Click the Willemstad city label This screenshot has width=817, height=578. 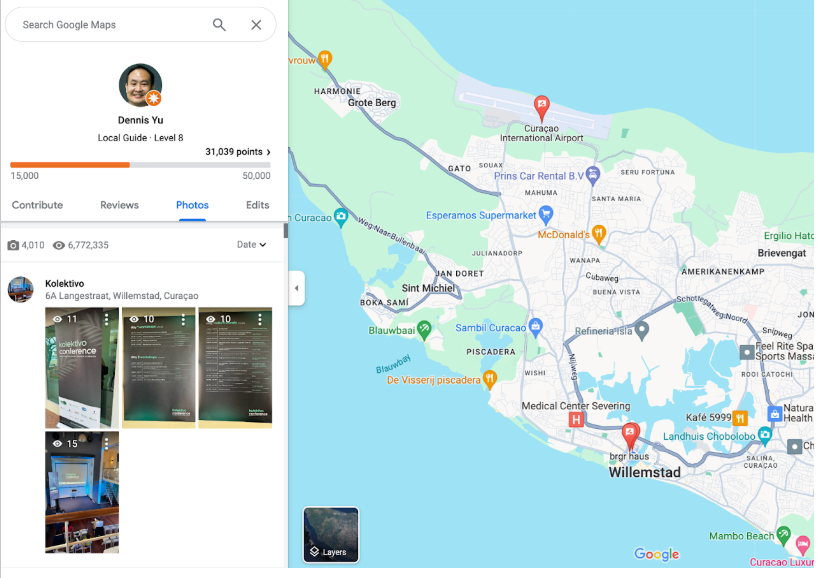tap(645, 473)
